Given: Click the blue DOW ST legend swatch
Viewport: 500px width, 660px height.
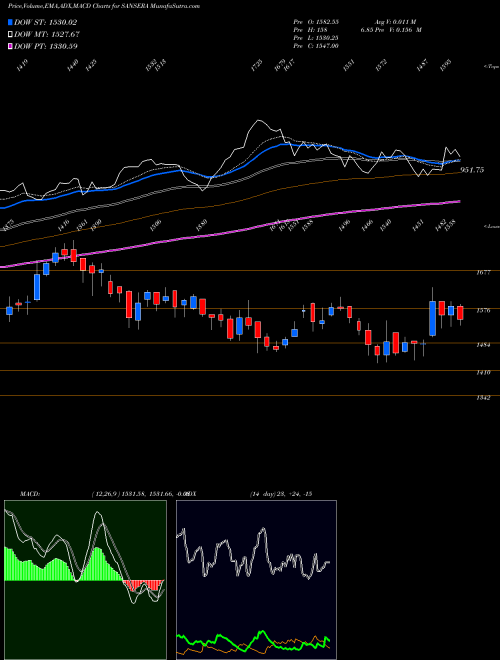Looking at the screenshot, I should pyautogui.click(x=10, y=22).
